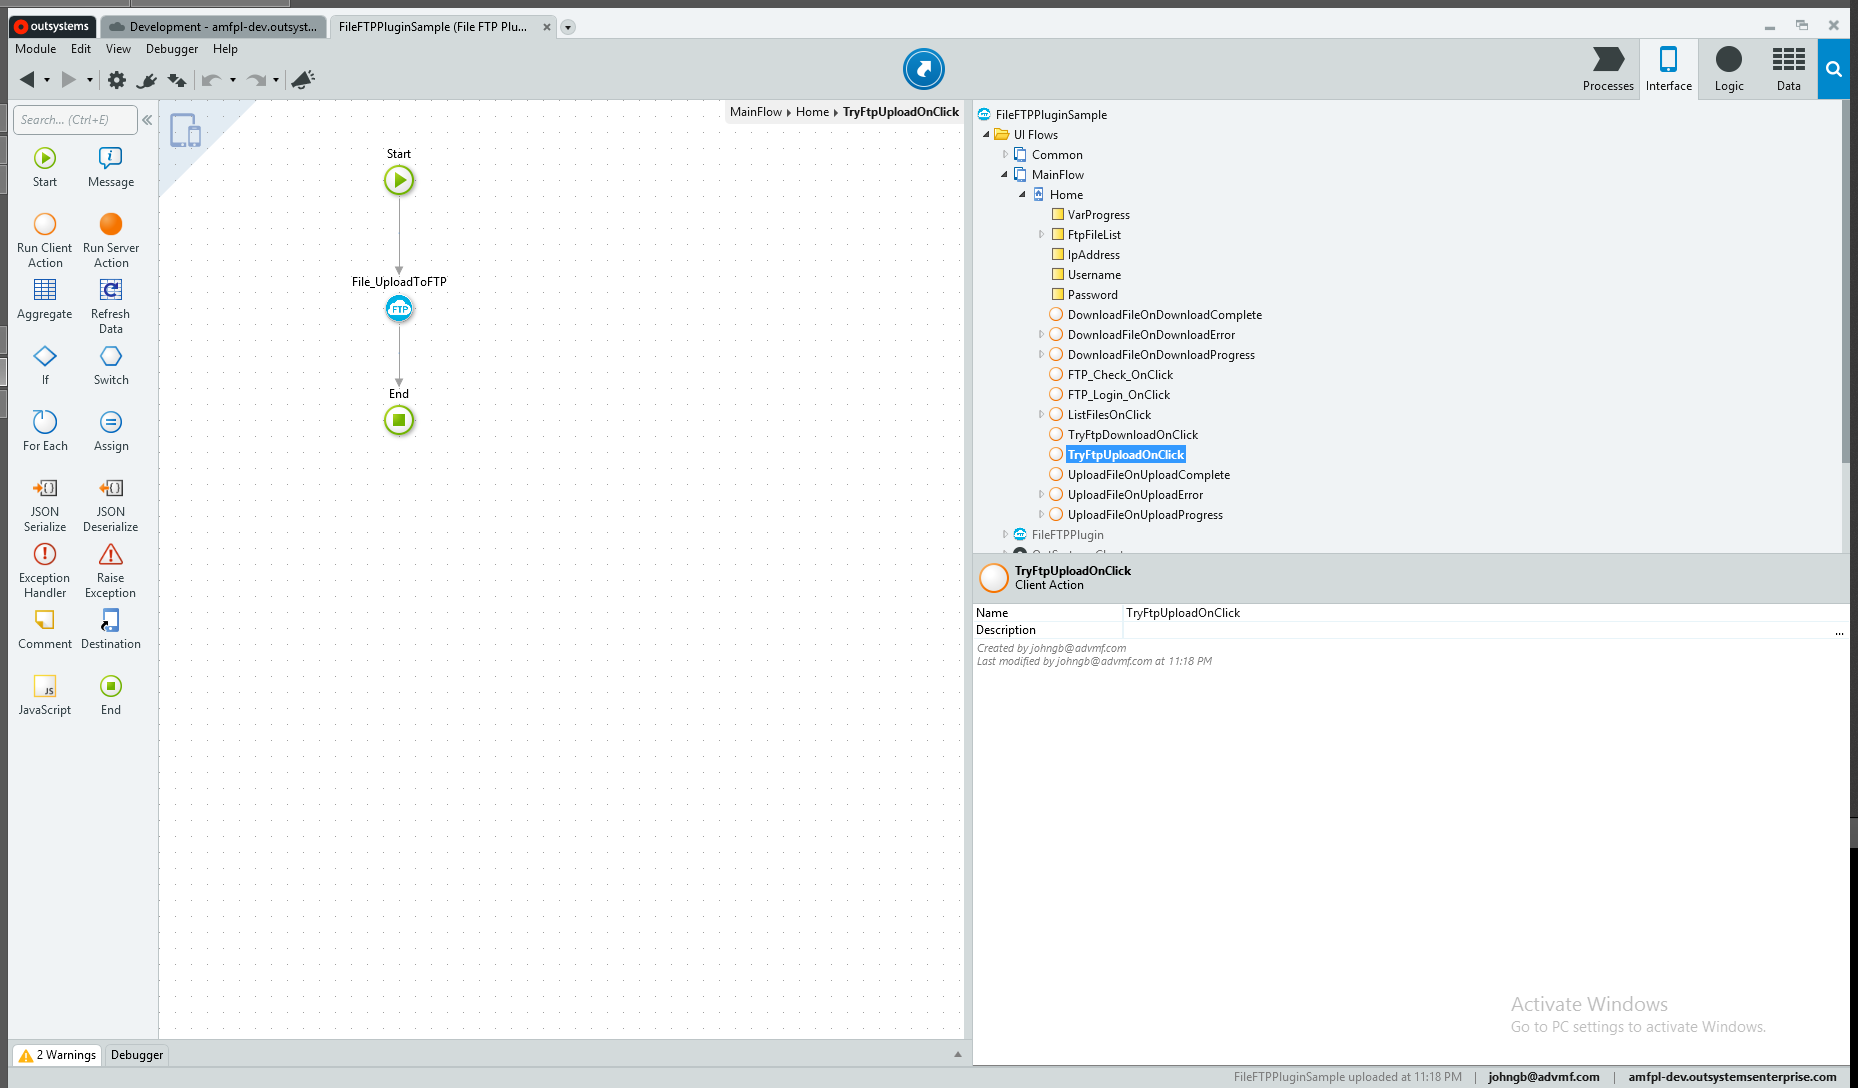Click the redo toolbar button
Image resolution: width=1858 pixels, height=1088 pixels.
point(256,80)
